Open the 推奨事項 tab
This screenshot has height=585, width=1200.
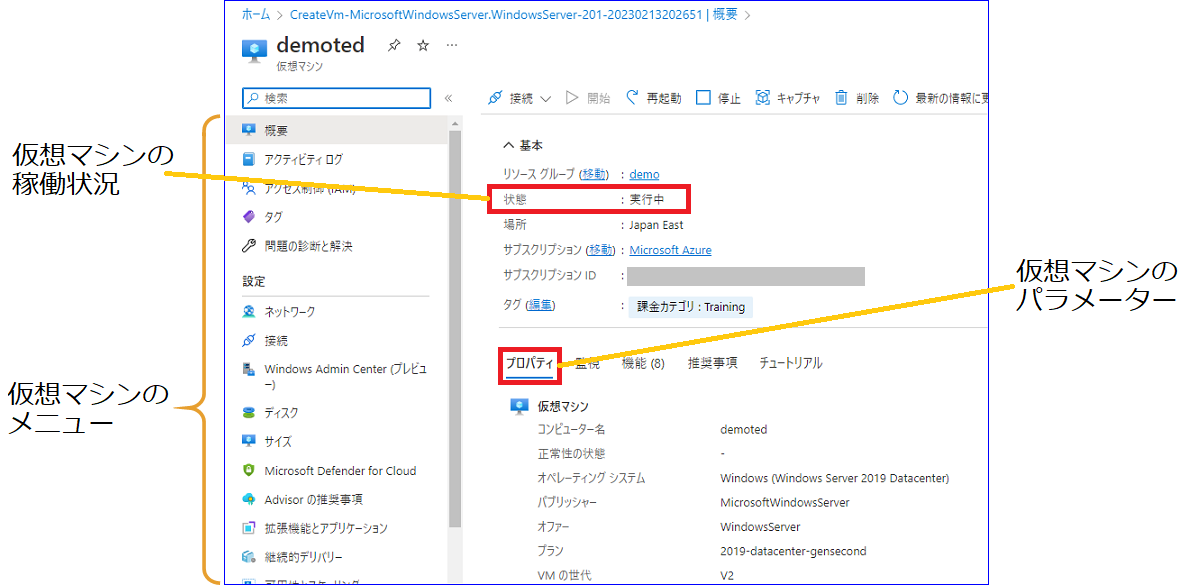[x=712, y=363]
